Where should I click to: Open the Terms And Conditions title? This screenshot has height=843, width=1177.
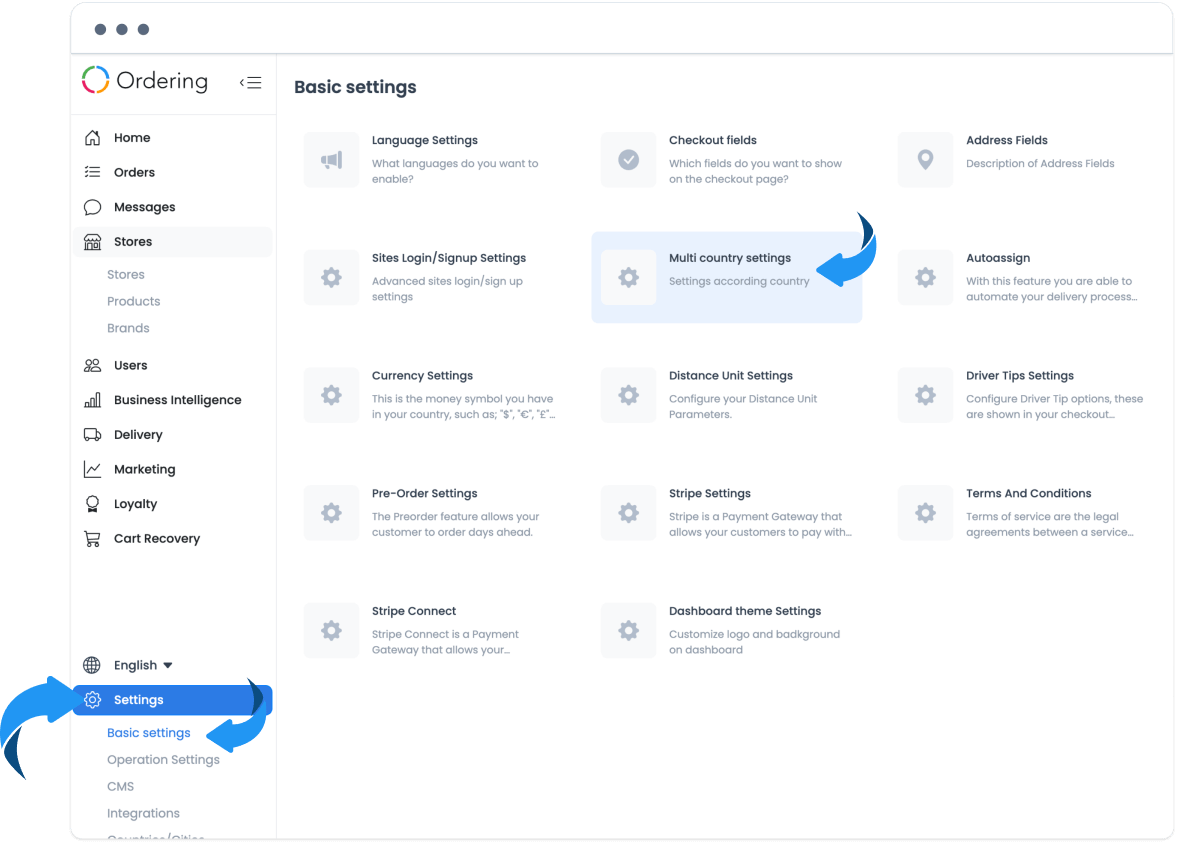pyautogui.click(x=1029, y=494)
